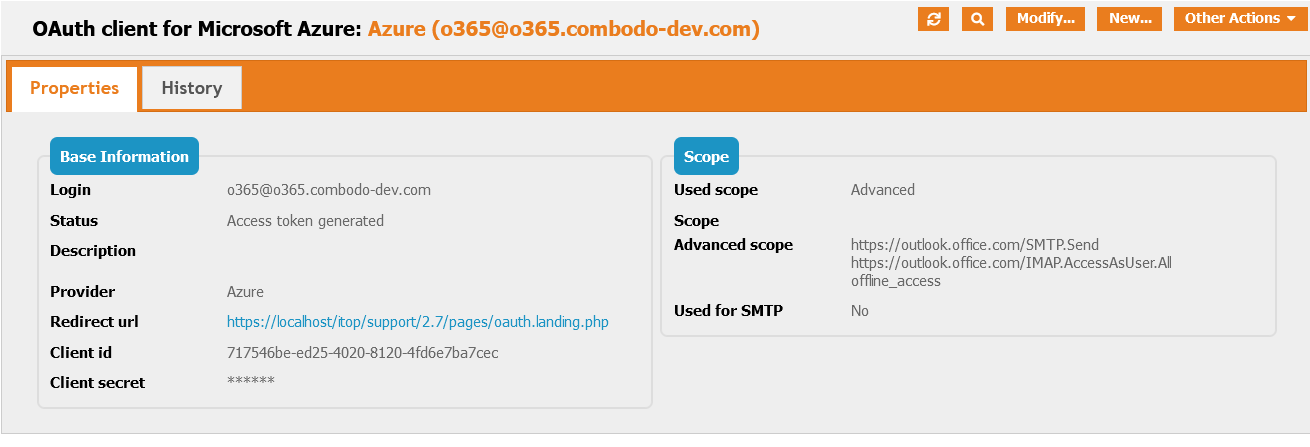The height and width of the screenshot is (447, 1310).
Task: Click the refresh icon button
Action: (x=933, y=18)
